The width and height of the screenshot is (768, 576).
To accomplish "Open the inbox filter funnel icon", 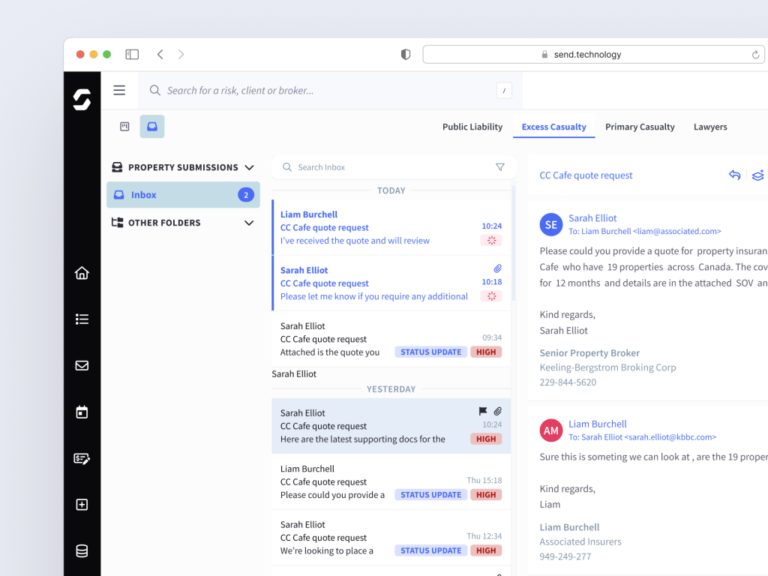I will 500,167.
